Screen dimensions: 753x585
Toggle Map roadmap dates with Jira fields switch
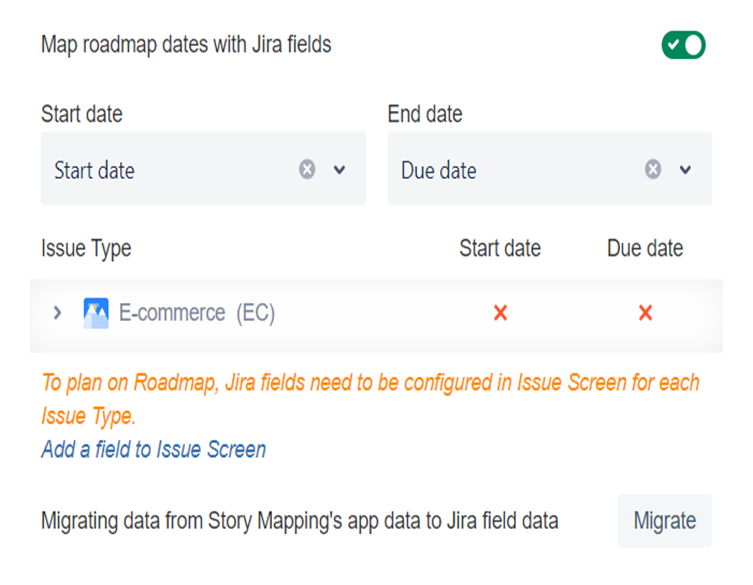tap(684, 45)
